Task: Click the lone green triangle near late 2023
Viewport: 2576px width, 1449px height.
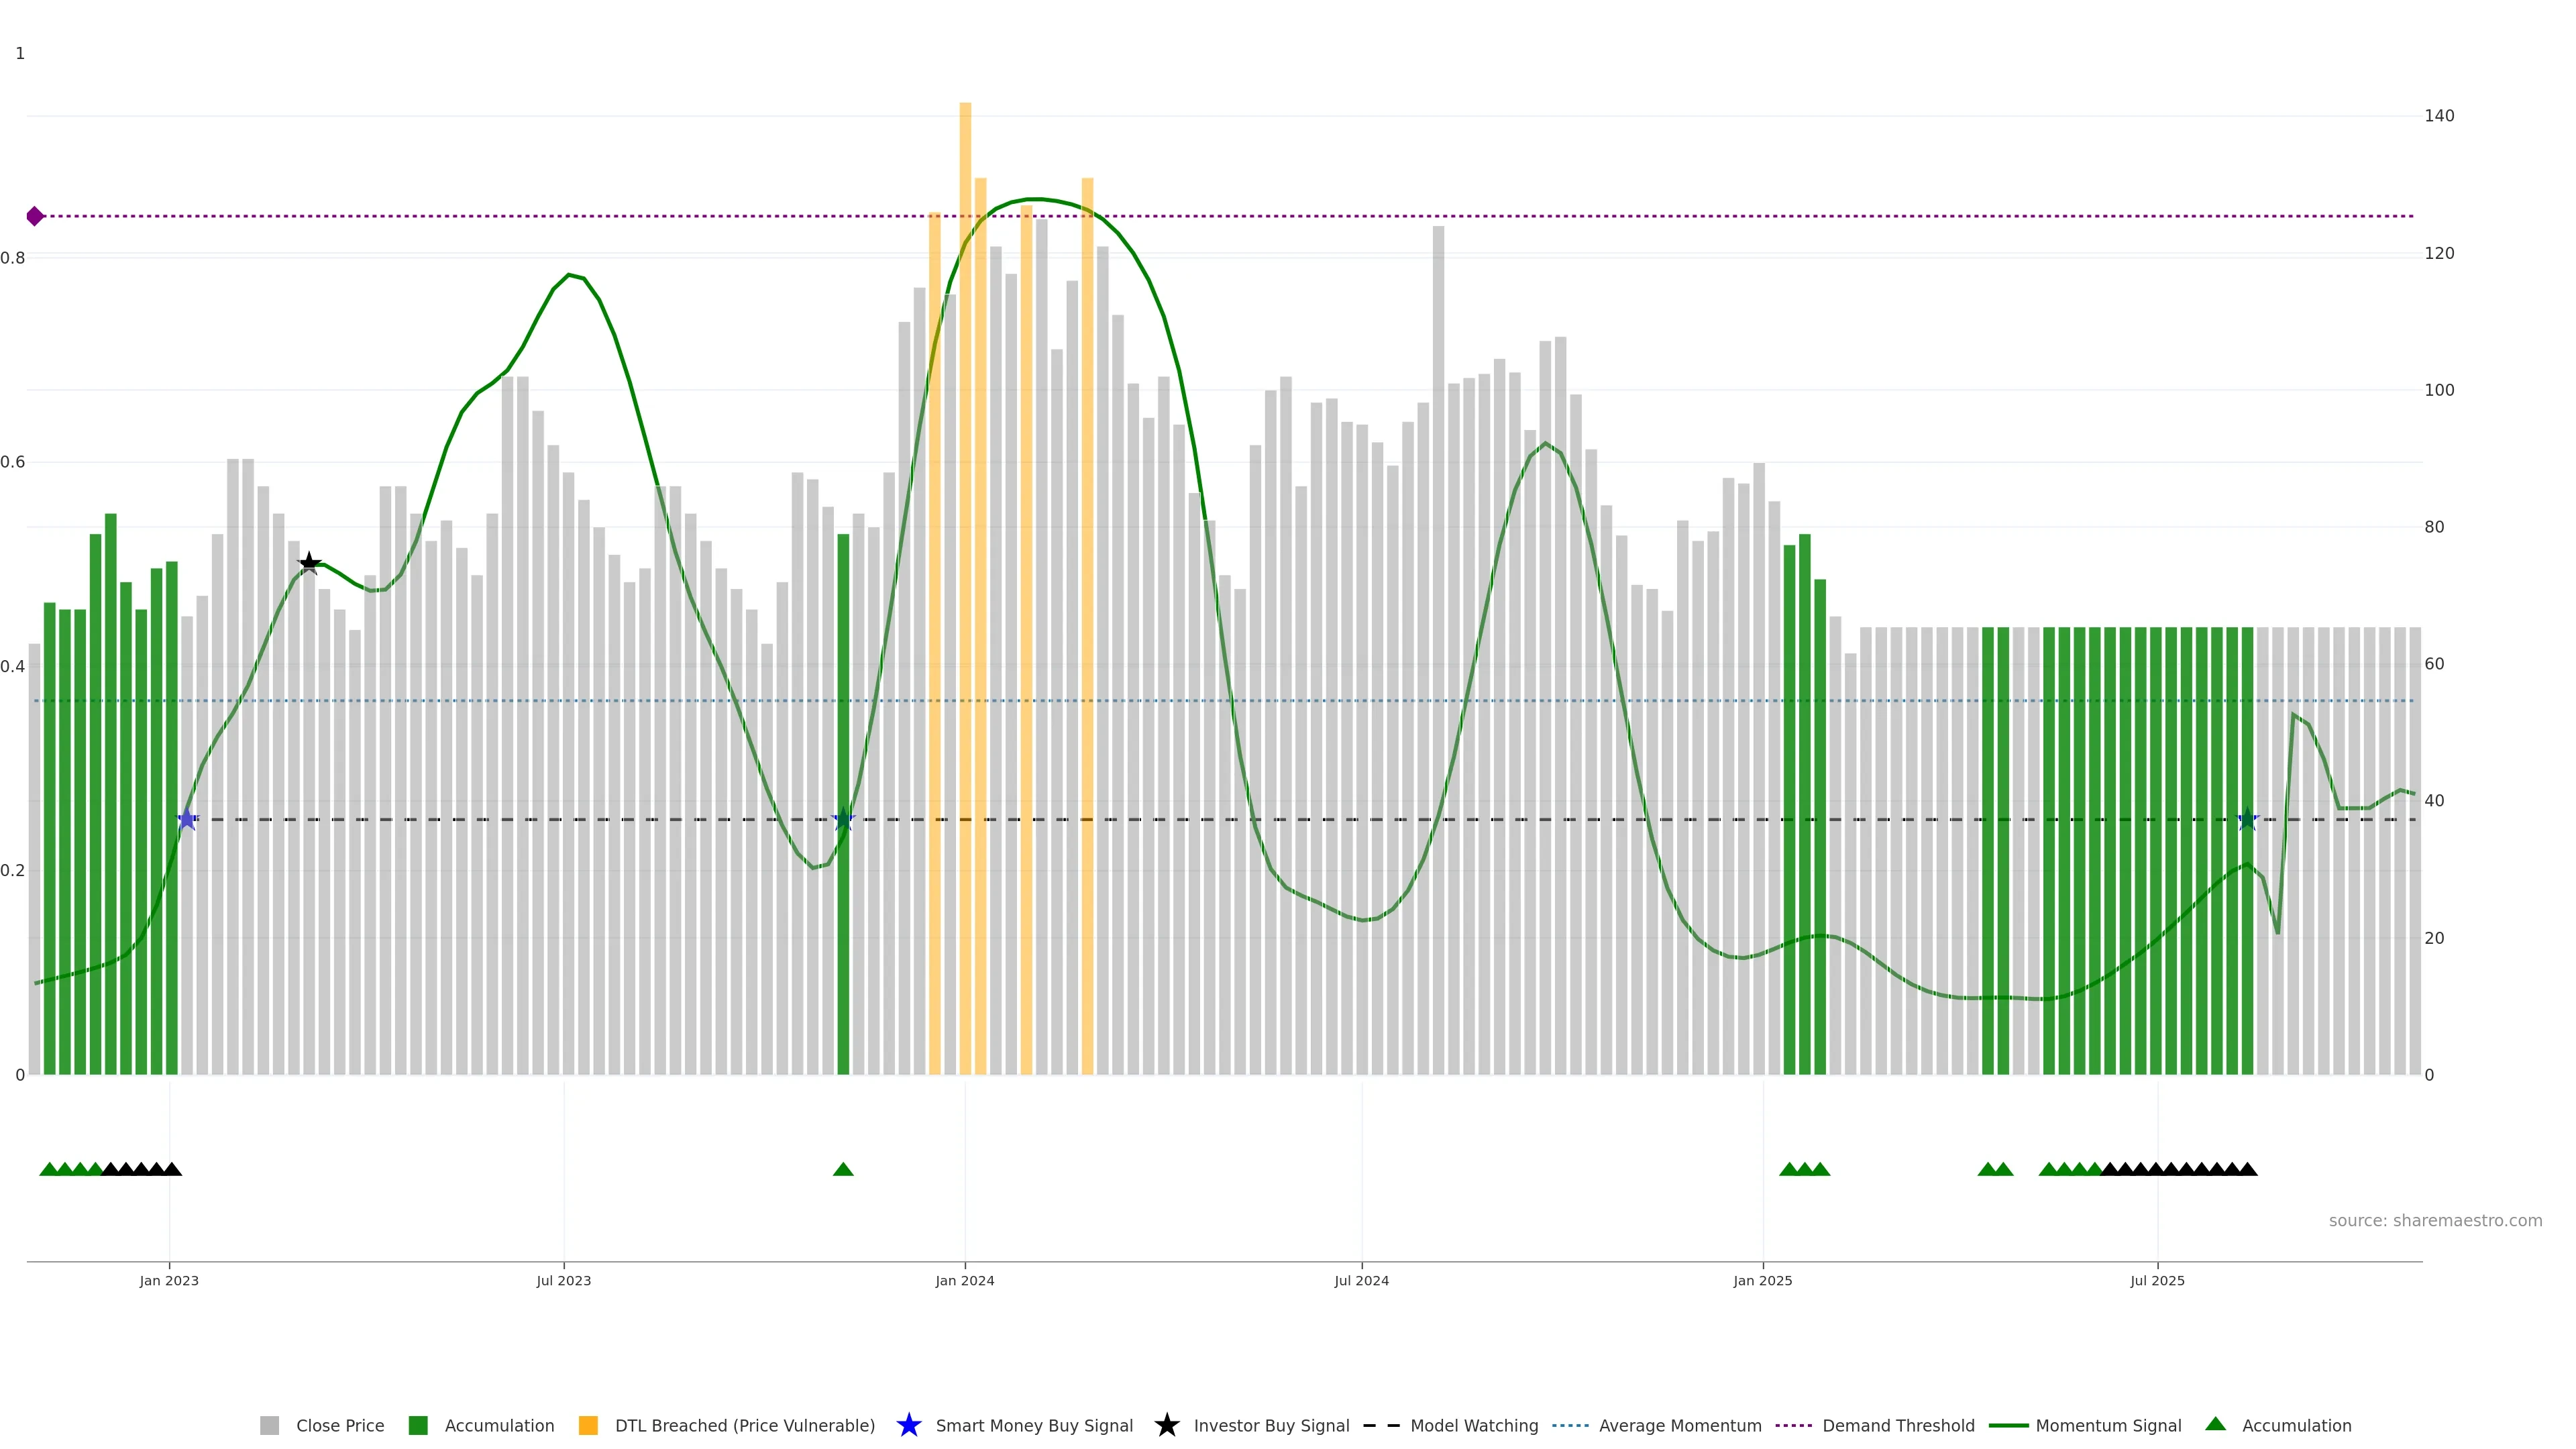Action: [843, 1169]
